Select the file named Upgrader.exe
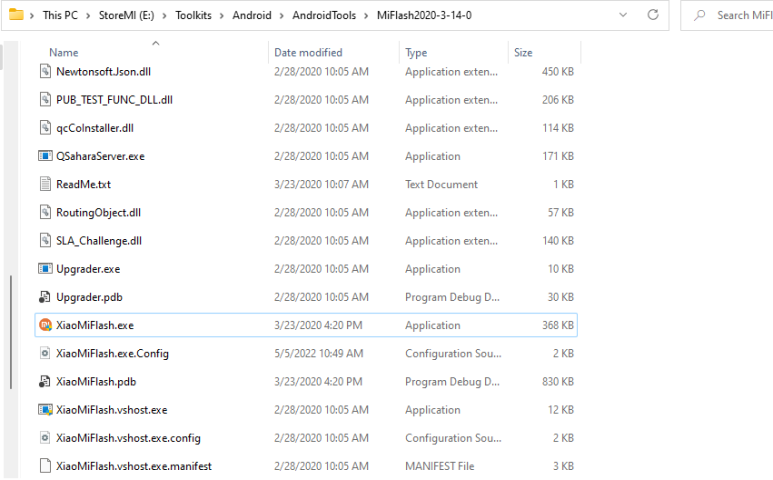773x480 pixels. tap(88, 269)
